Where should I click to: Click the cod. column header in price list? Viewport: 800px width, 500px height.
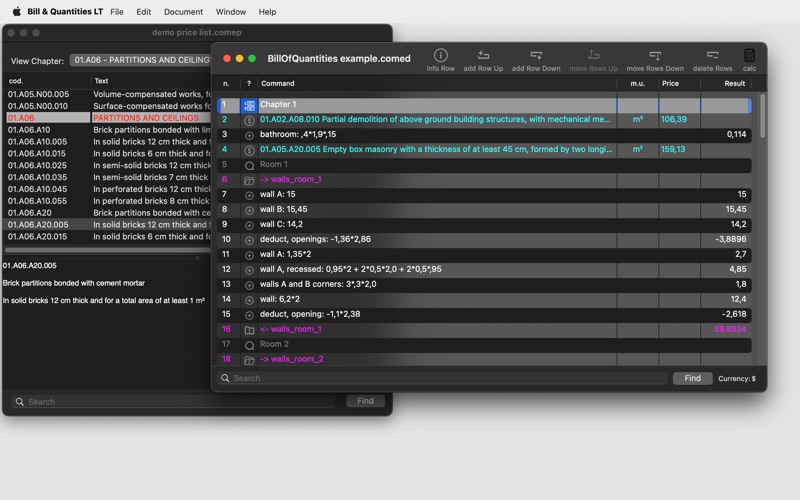click(47, 81)
